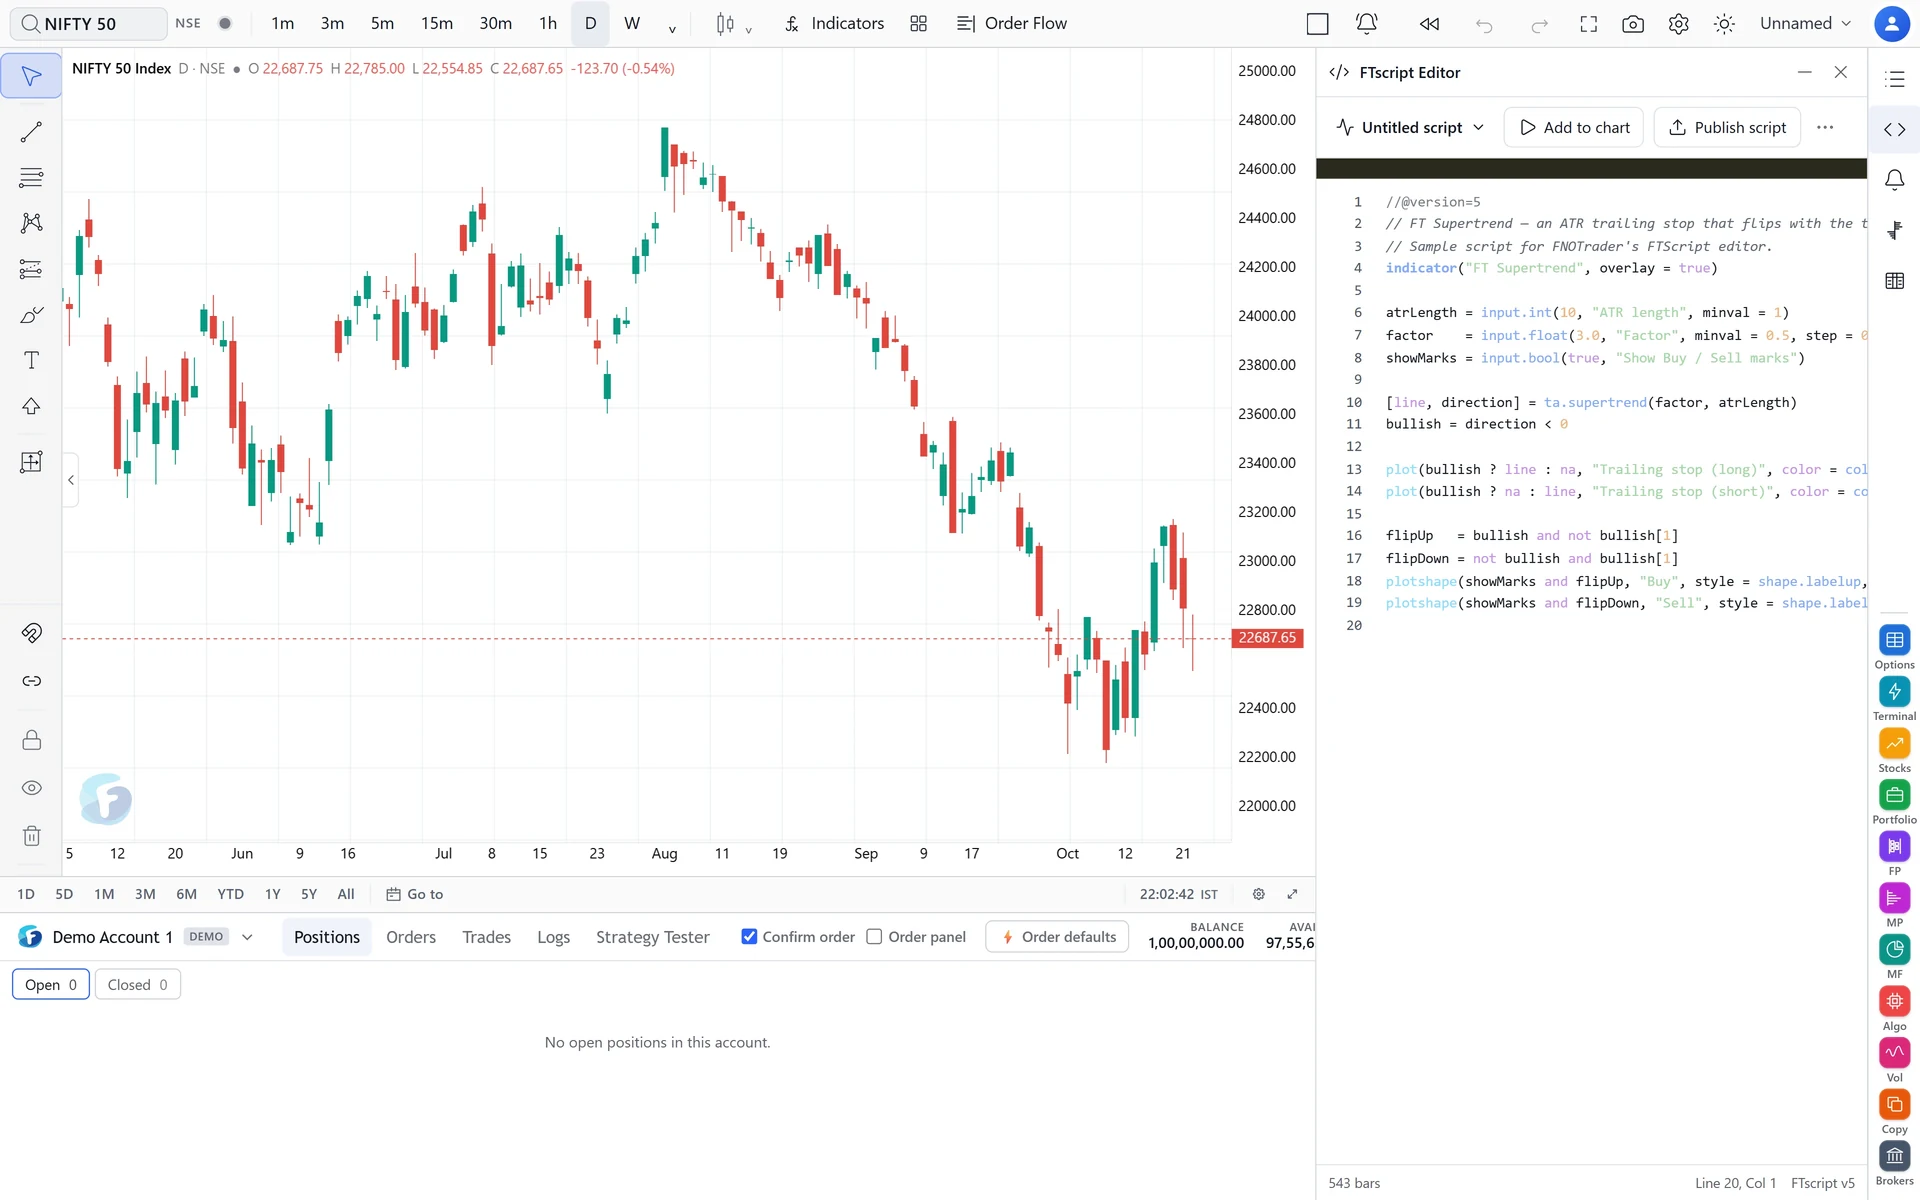Delete drawings using trash icon
This screenshot has width=1920, height=1200.
(x=31, y=836)
